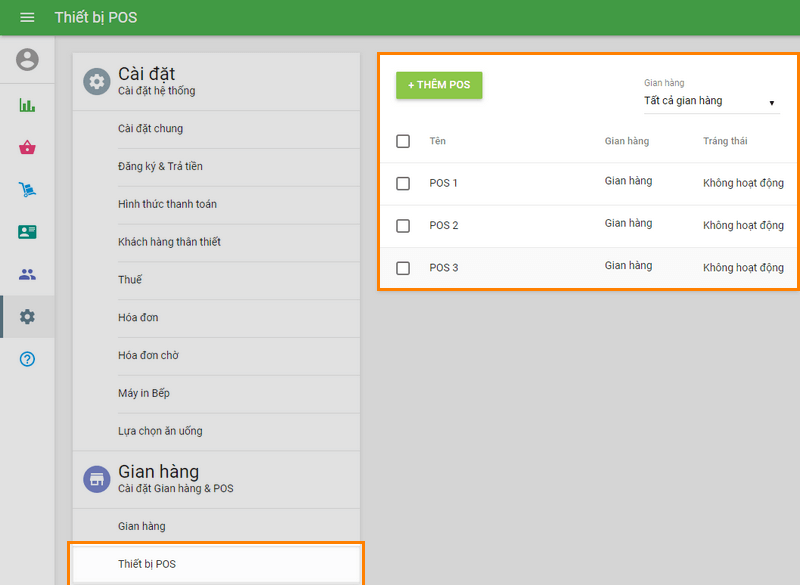Open the inventory trolley icon
Screen dimensions: 800x585
tap(27, 190)
